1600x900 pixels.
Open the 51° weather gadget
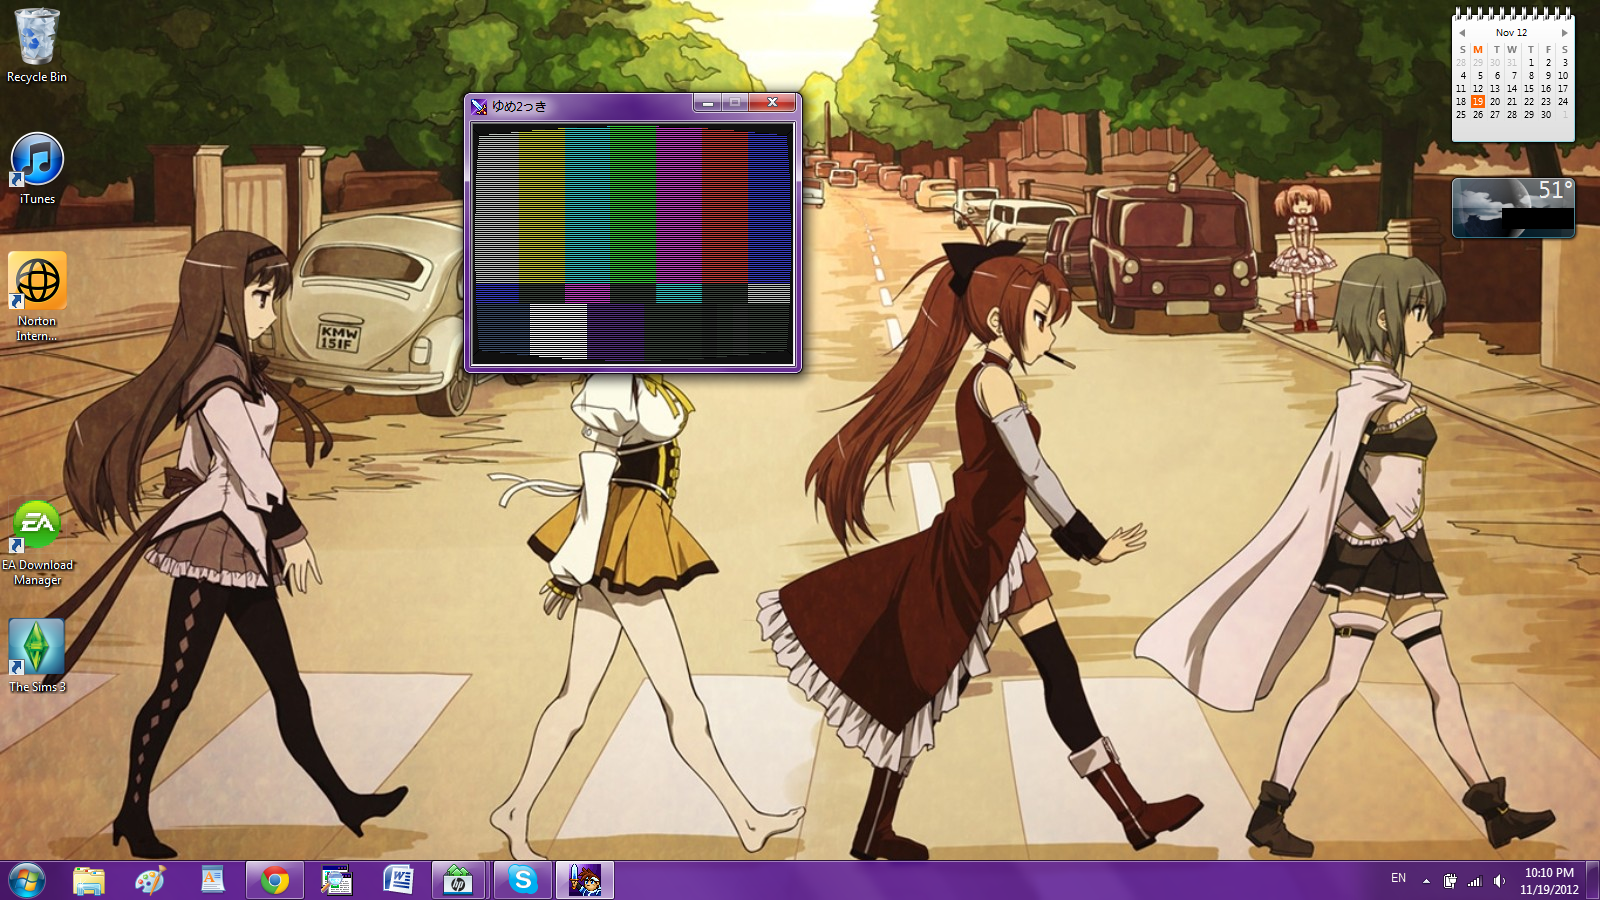point(1513,208)
